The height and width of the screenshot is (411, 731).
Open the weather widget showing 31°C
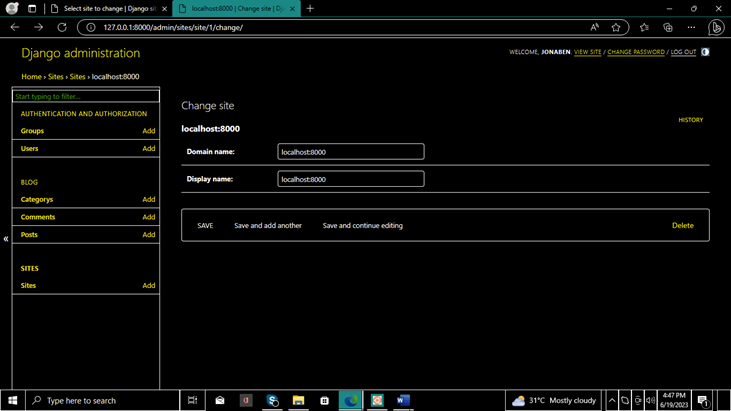point(553,400)
